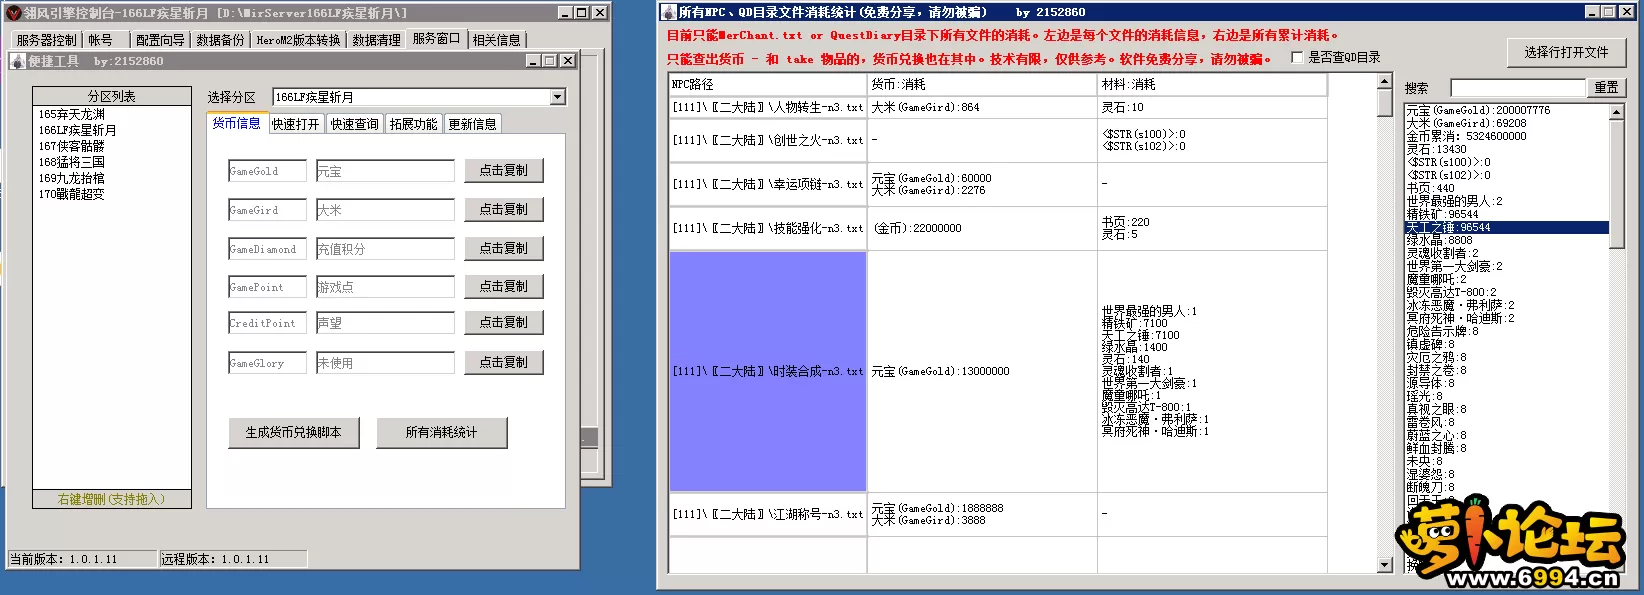The image size is (1644, 595).
Task: Copy the GameGold 元宝 entry
Action: tap(504, 171)
